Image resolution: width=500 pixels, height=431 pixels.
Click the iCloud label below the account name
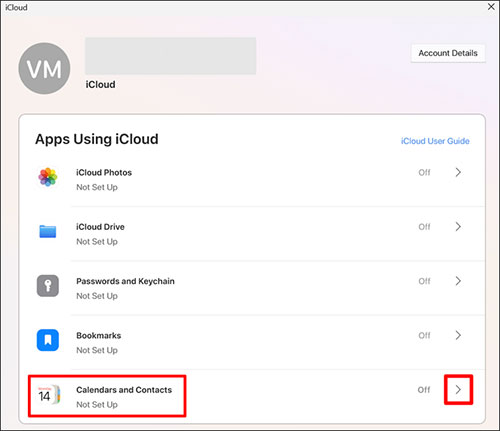click(x=100, y=85)
